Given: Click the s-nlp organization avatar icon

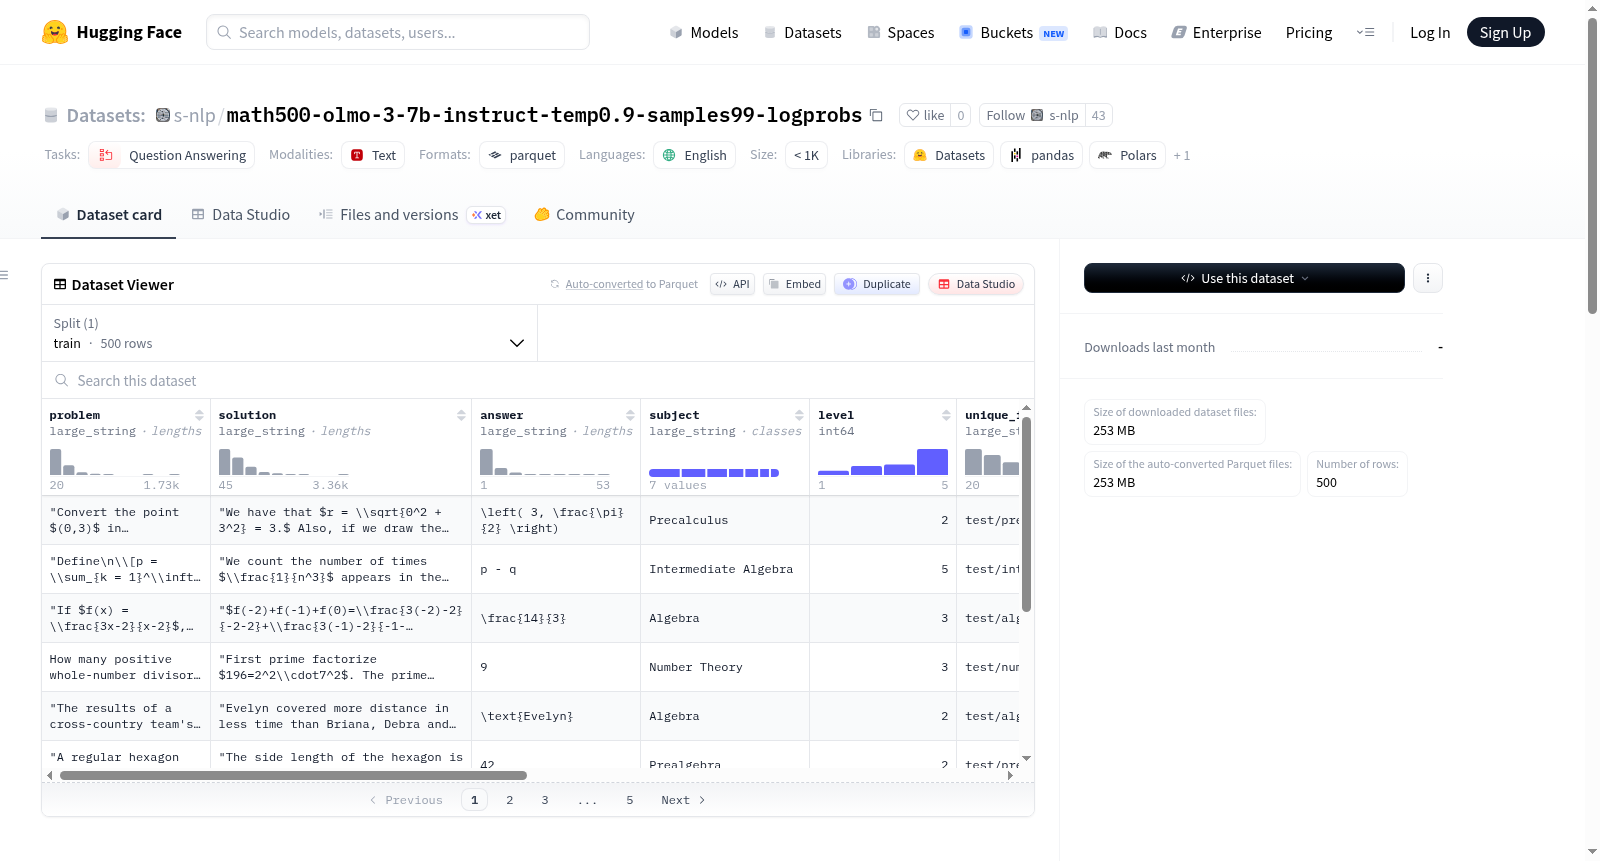Looking at the screenshot, I should (163, 115).
